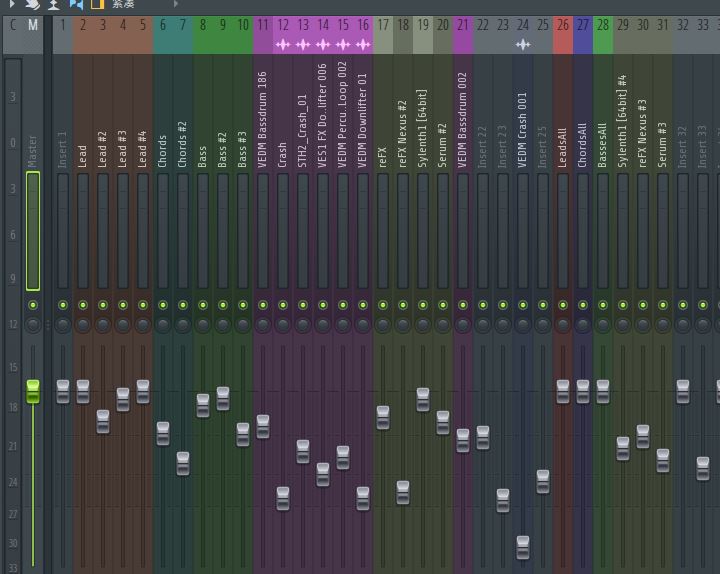Click the Bass #2 pan knob

tap(223, 325)
